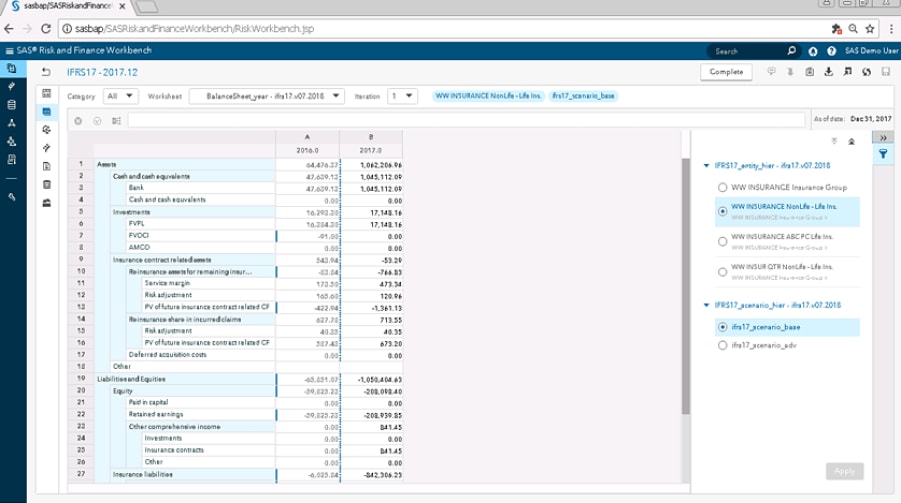
Task: Click the IFRS17 - 2017.12 title link
Action: 102,72
